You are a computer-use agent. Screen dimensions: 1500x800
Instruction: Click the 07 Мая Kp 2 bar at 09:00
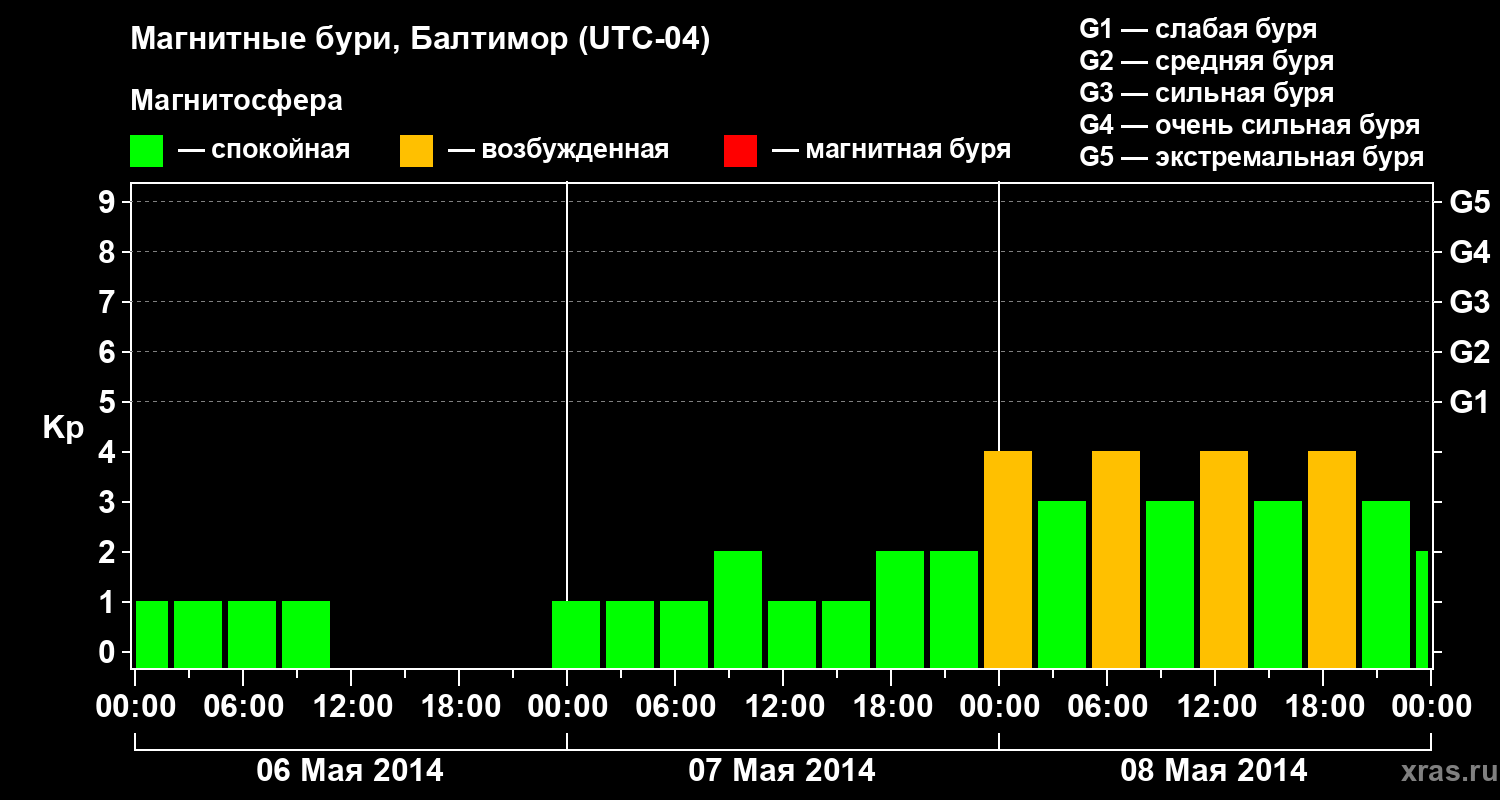point(738,609)
